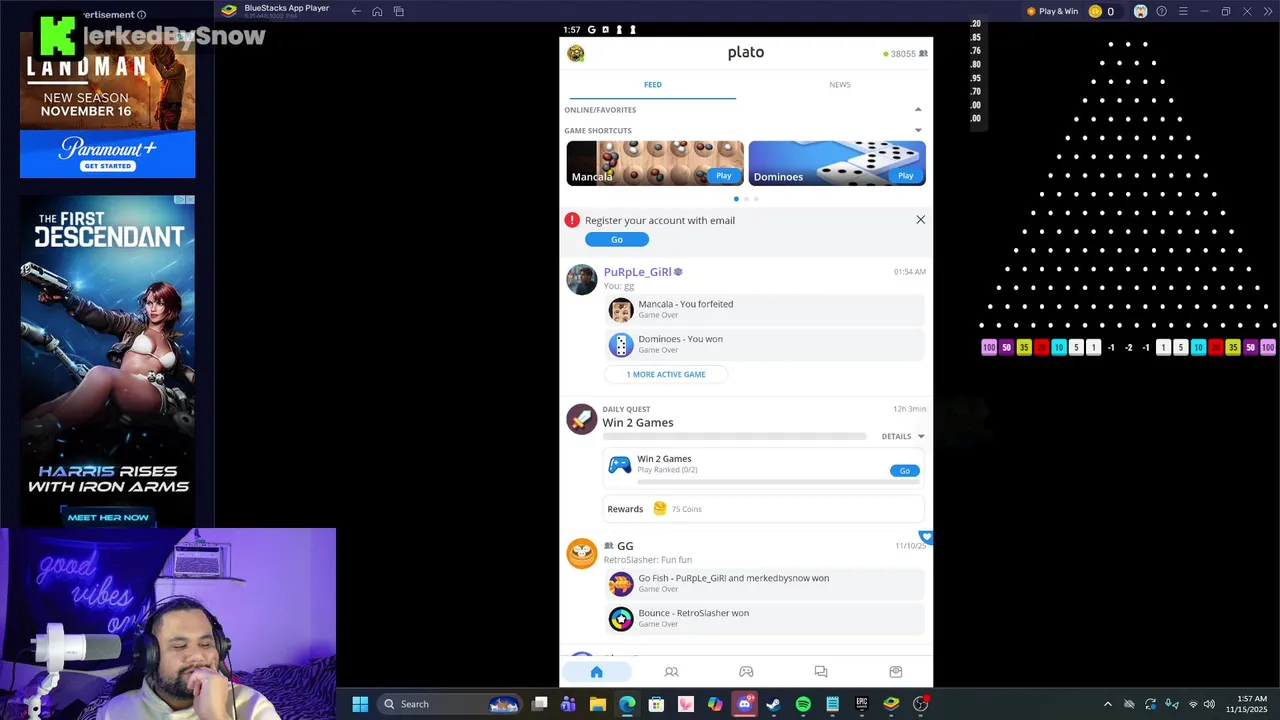
Task: Click the Go Fish game icon
Action: tap(621, 584)
